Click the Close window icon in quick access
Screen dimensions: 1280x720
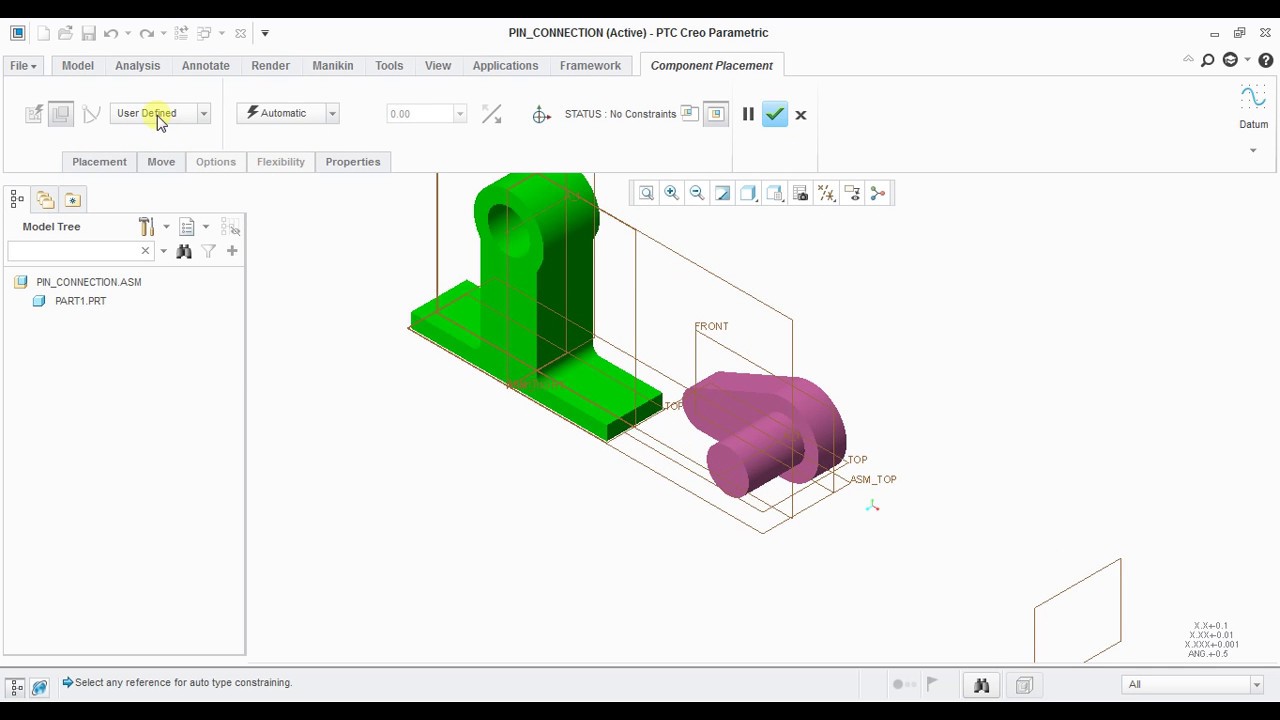[x=240, y=33]
